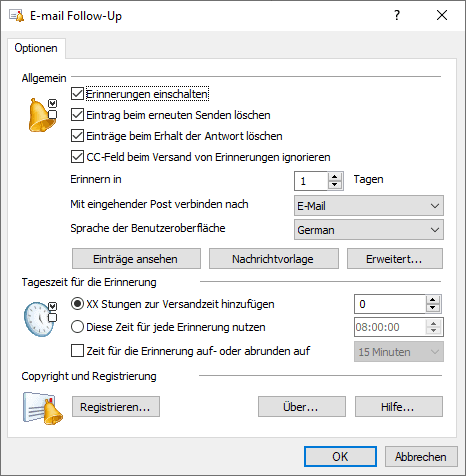Click the Erweitert... button
Viewport: 466px width, 476px height.
click(x=395, y=259)
